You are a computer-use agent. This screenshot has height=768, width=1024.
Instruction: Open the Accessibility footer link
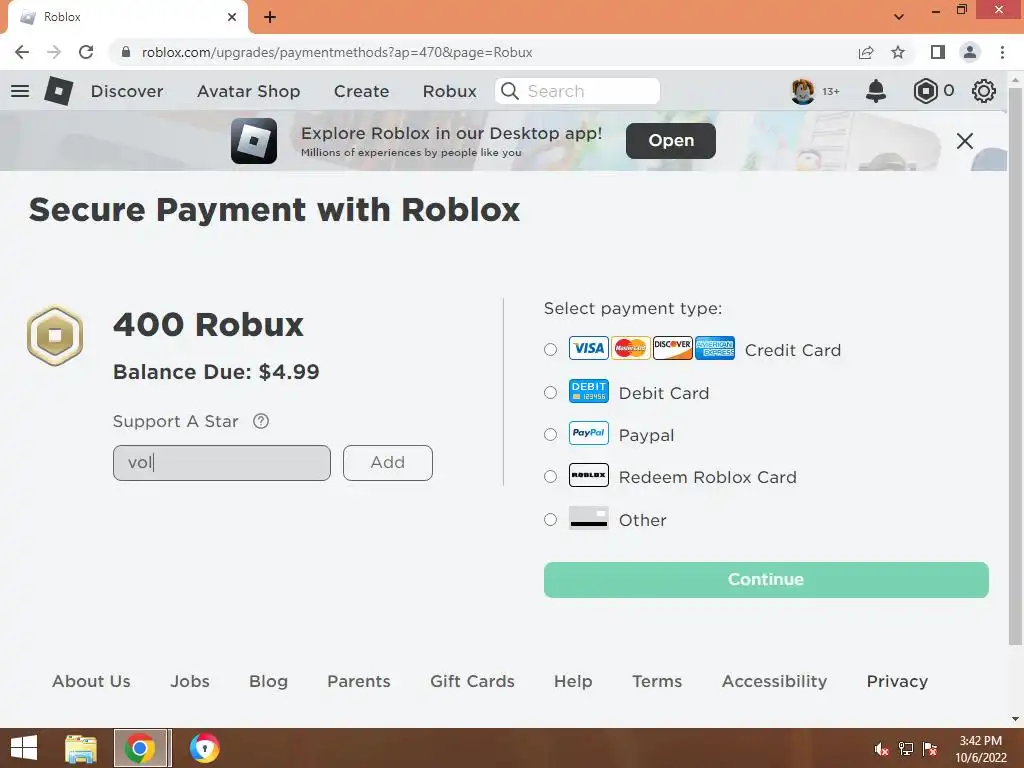[x=775, y=681]
